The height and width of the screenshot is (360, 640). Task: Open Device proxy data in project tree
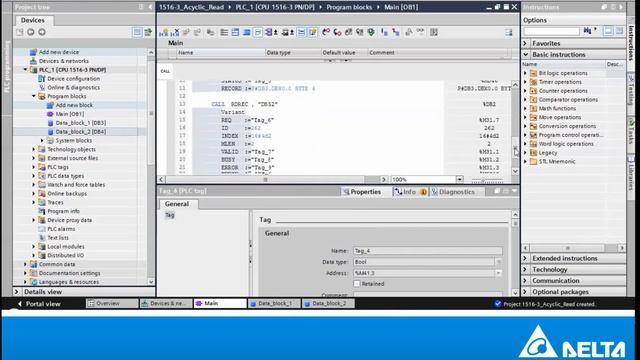tap(69, 220)
